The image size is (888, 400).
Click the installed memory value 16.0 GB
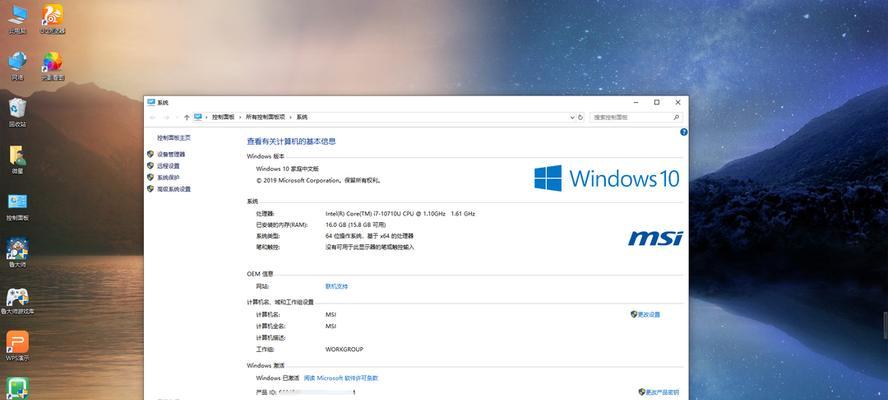tap(355, 225)
